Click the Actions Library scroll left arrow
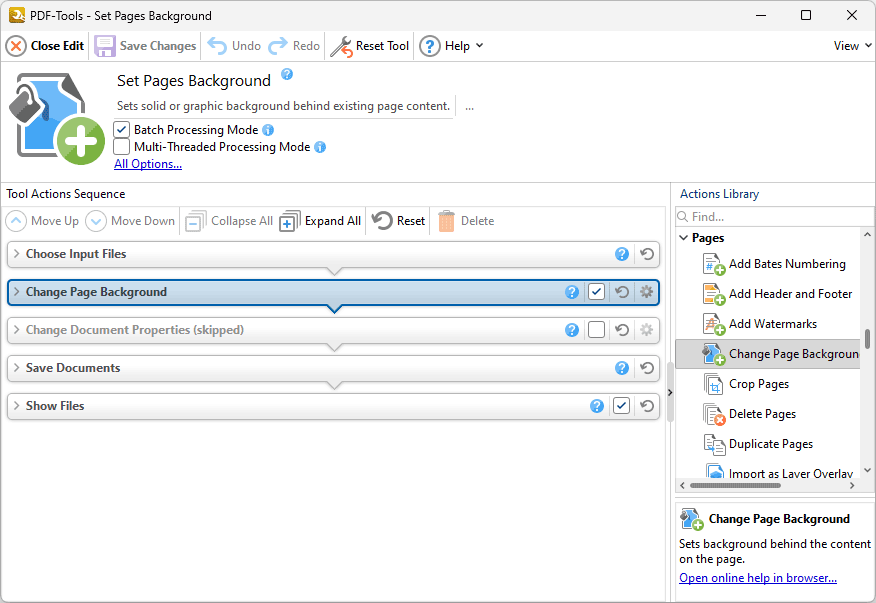Viewport: 876px width, 603px height. pos(682,486)
